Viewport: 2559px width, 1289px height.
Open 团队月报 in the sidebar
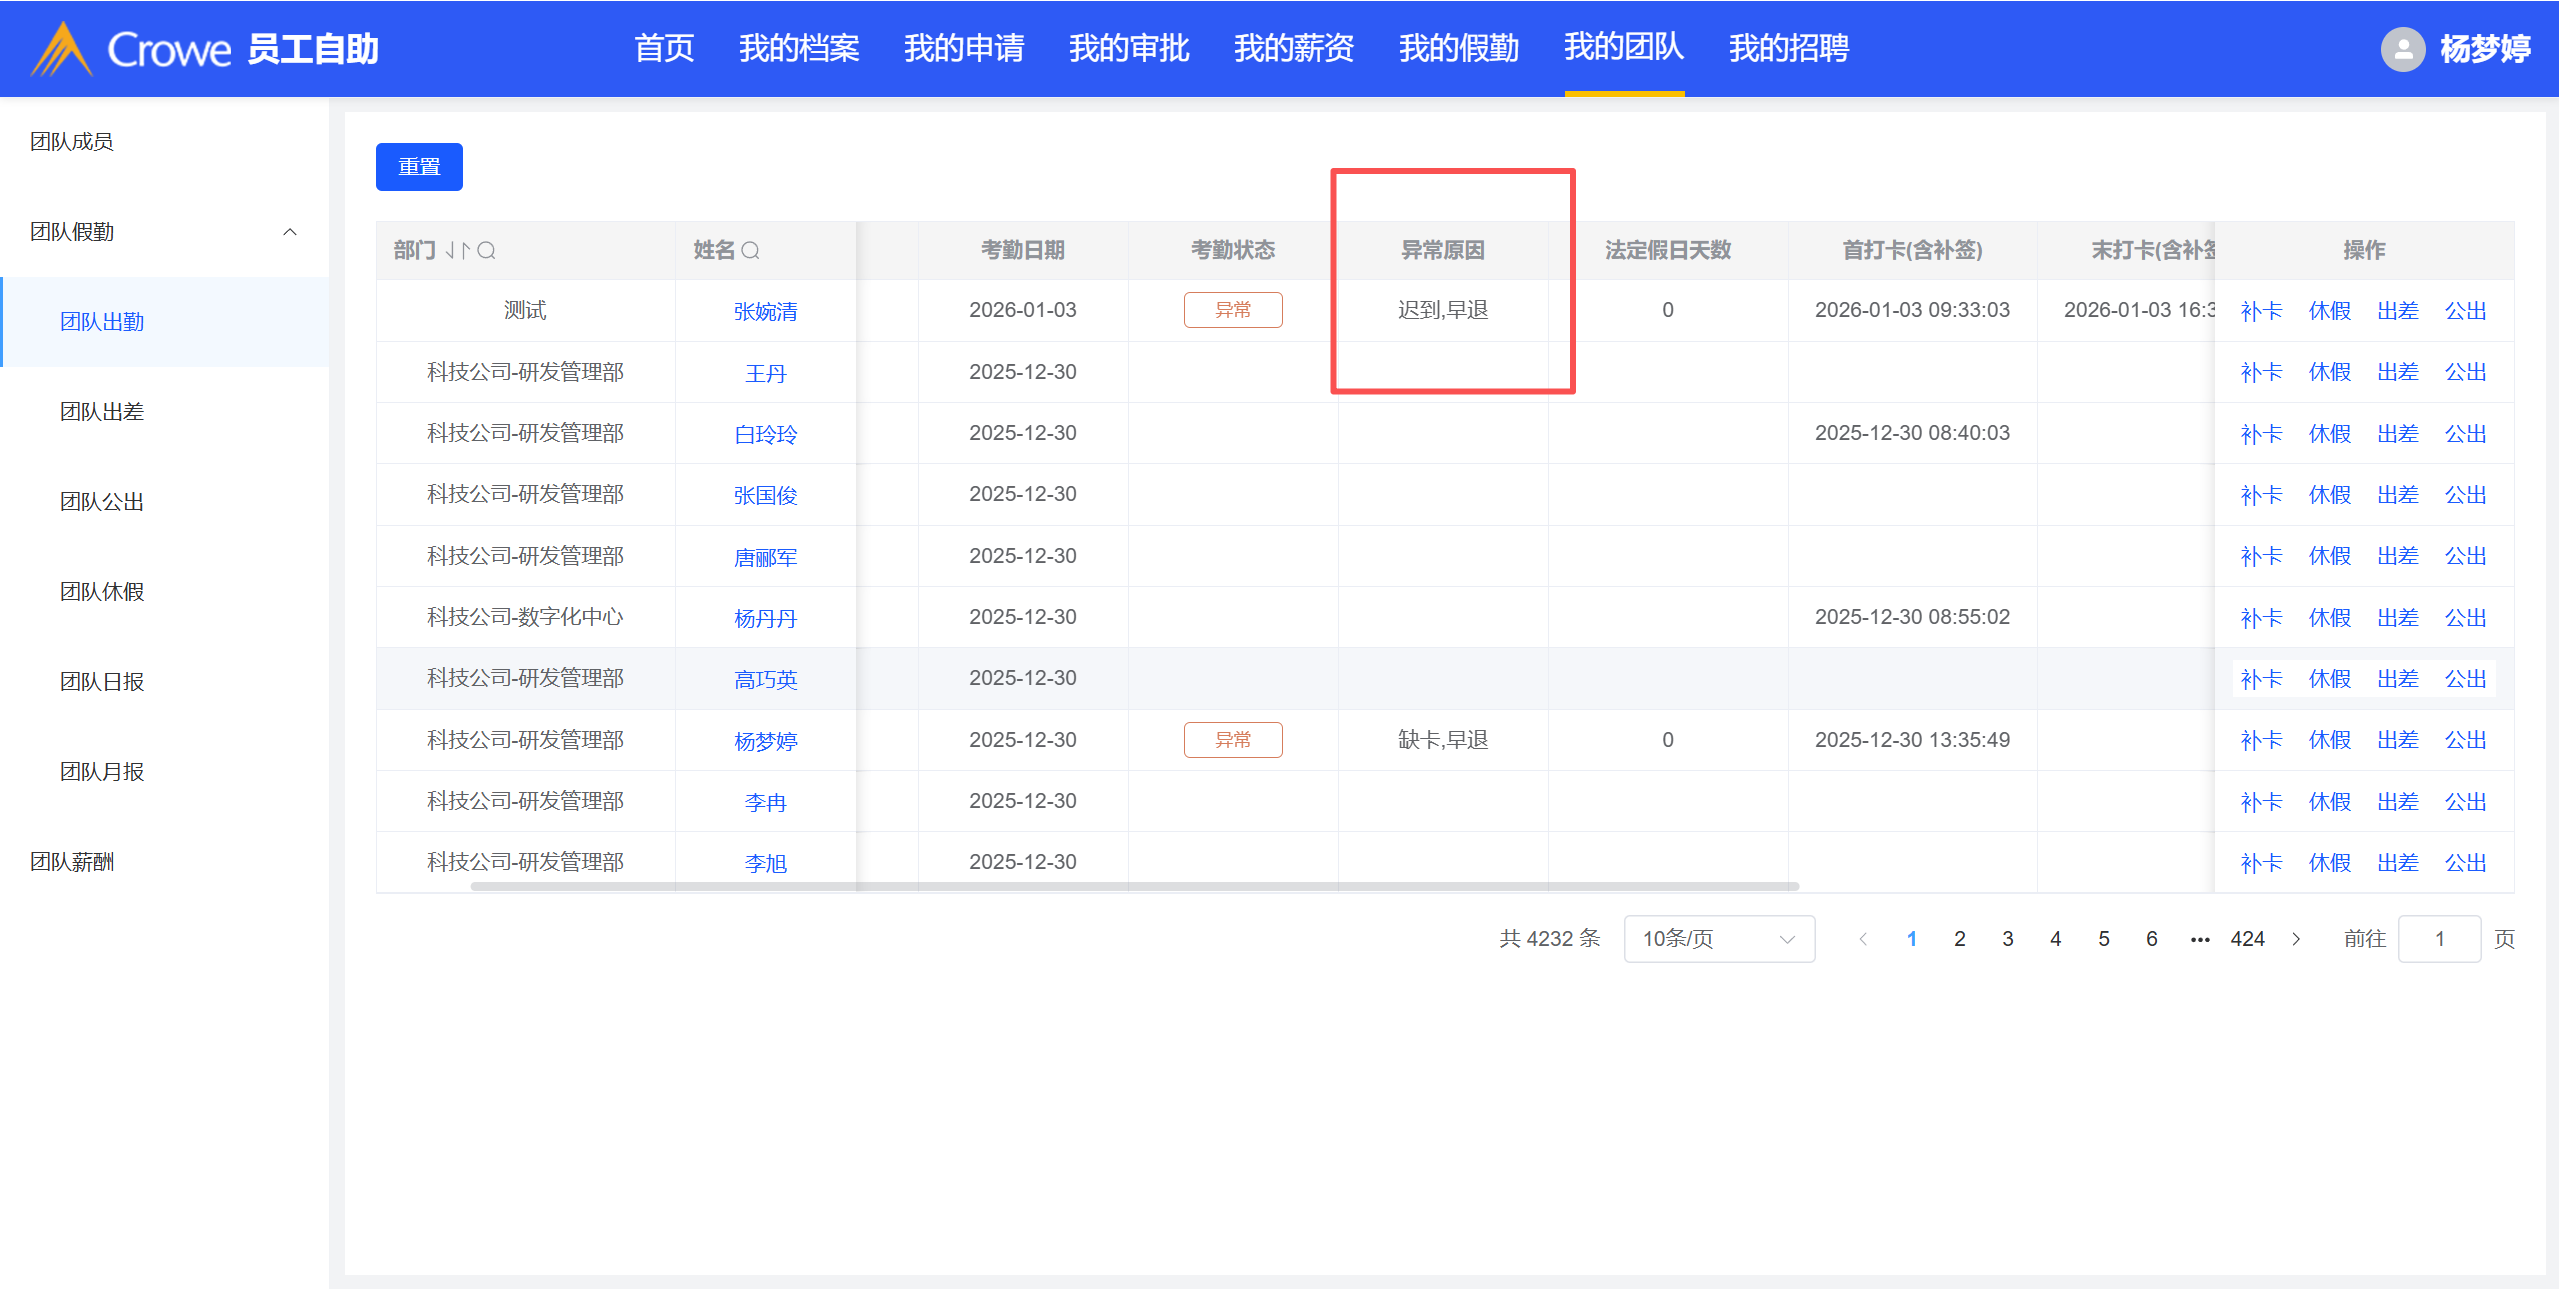(x=102, y=772)
